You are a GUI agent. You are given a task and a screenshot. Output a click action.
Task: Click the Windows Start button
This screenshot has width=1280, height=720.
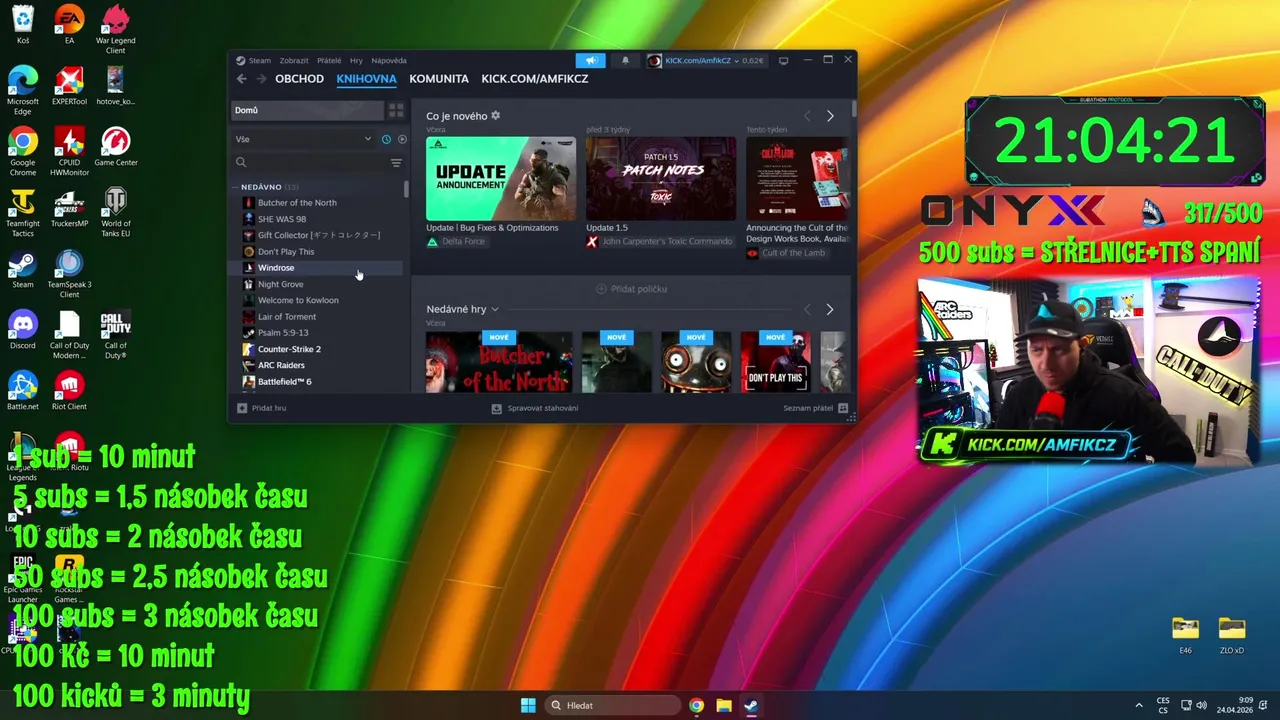(528, 705)
